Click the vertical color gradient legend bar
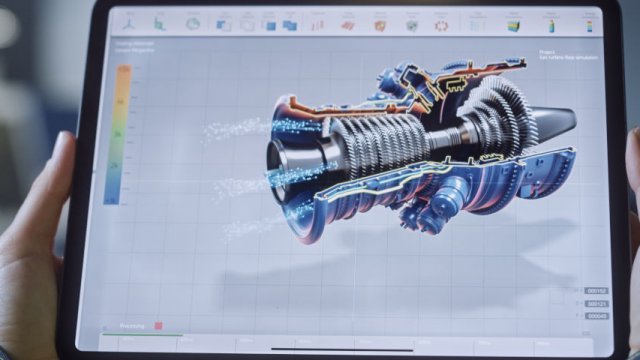 118,135
